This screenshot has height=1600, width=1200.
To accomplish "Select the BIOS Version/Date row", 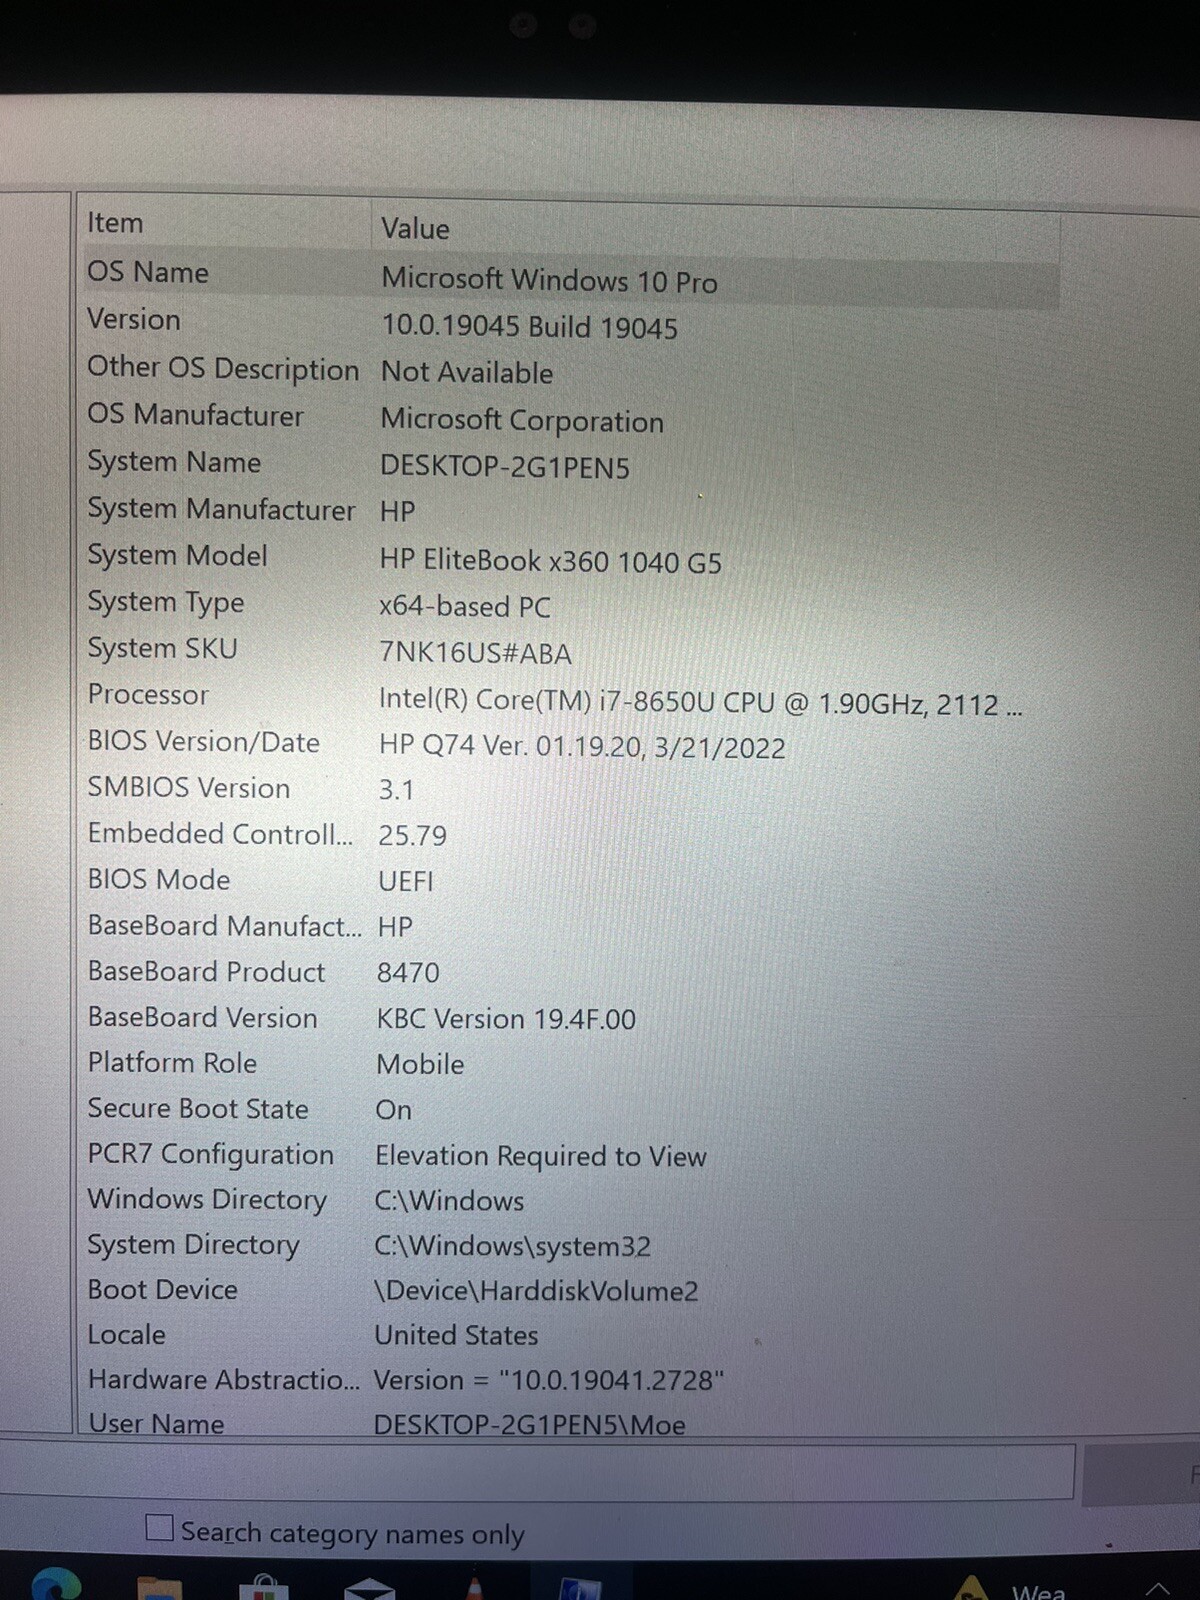I will pos(568,744).
